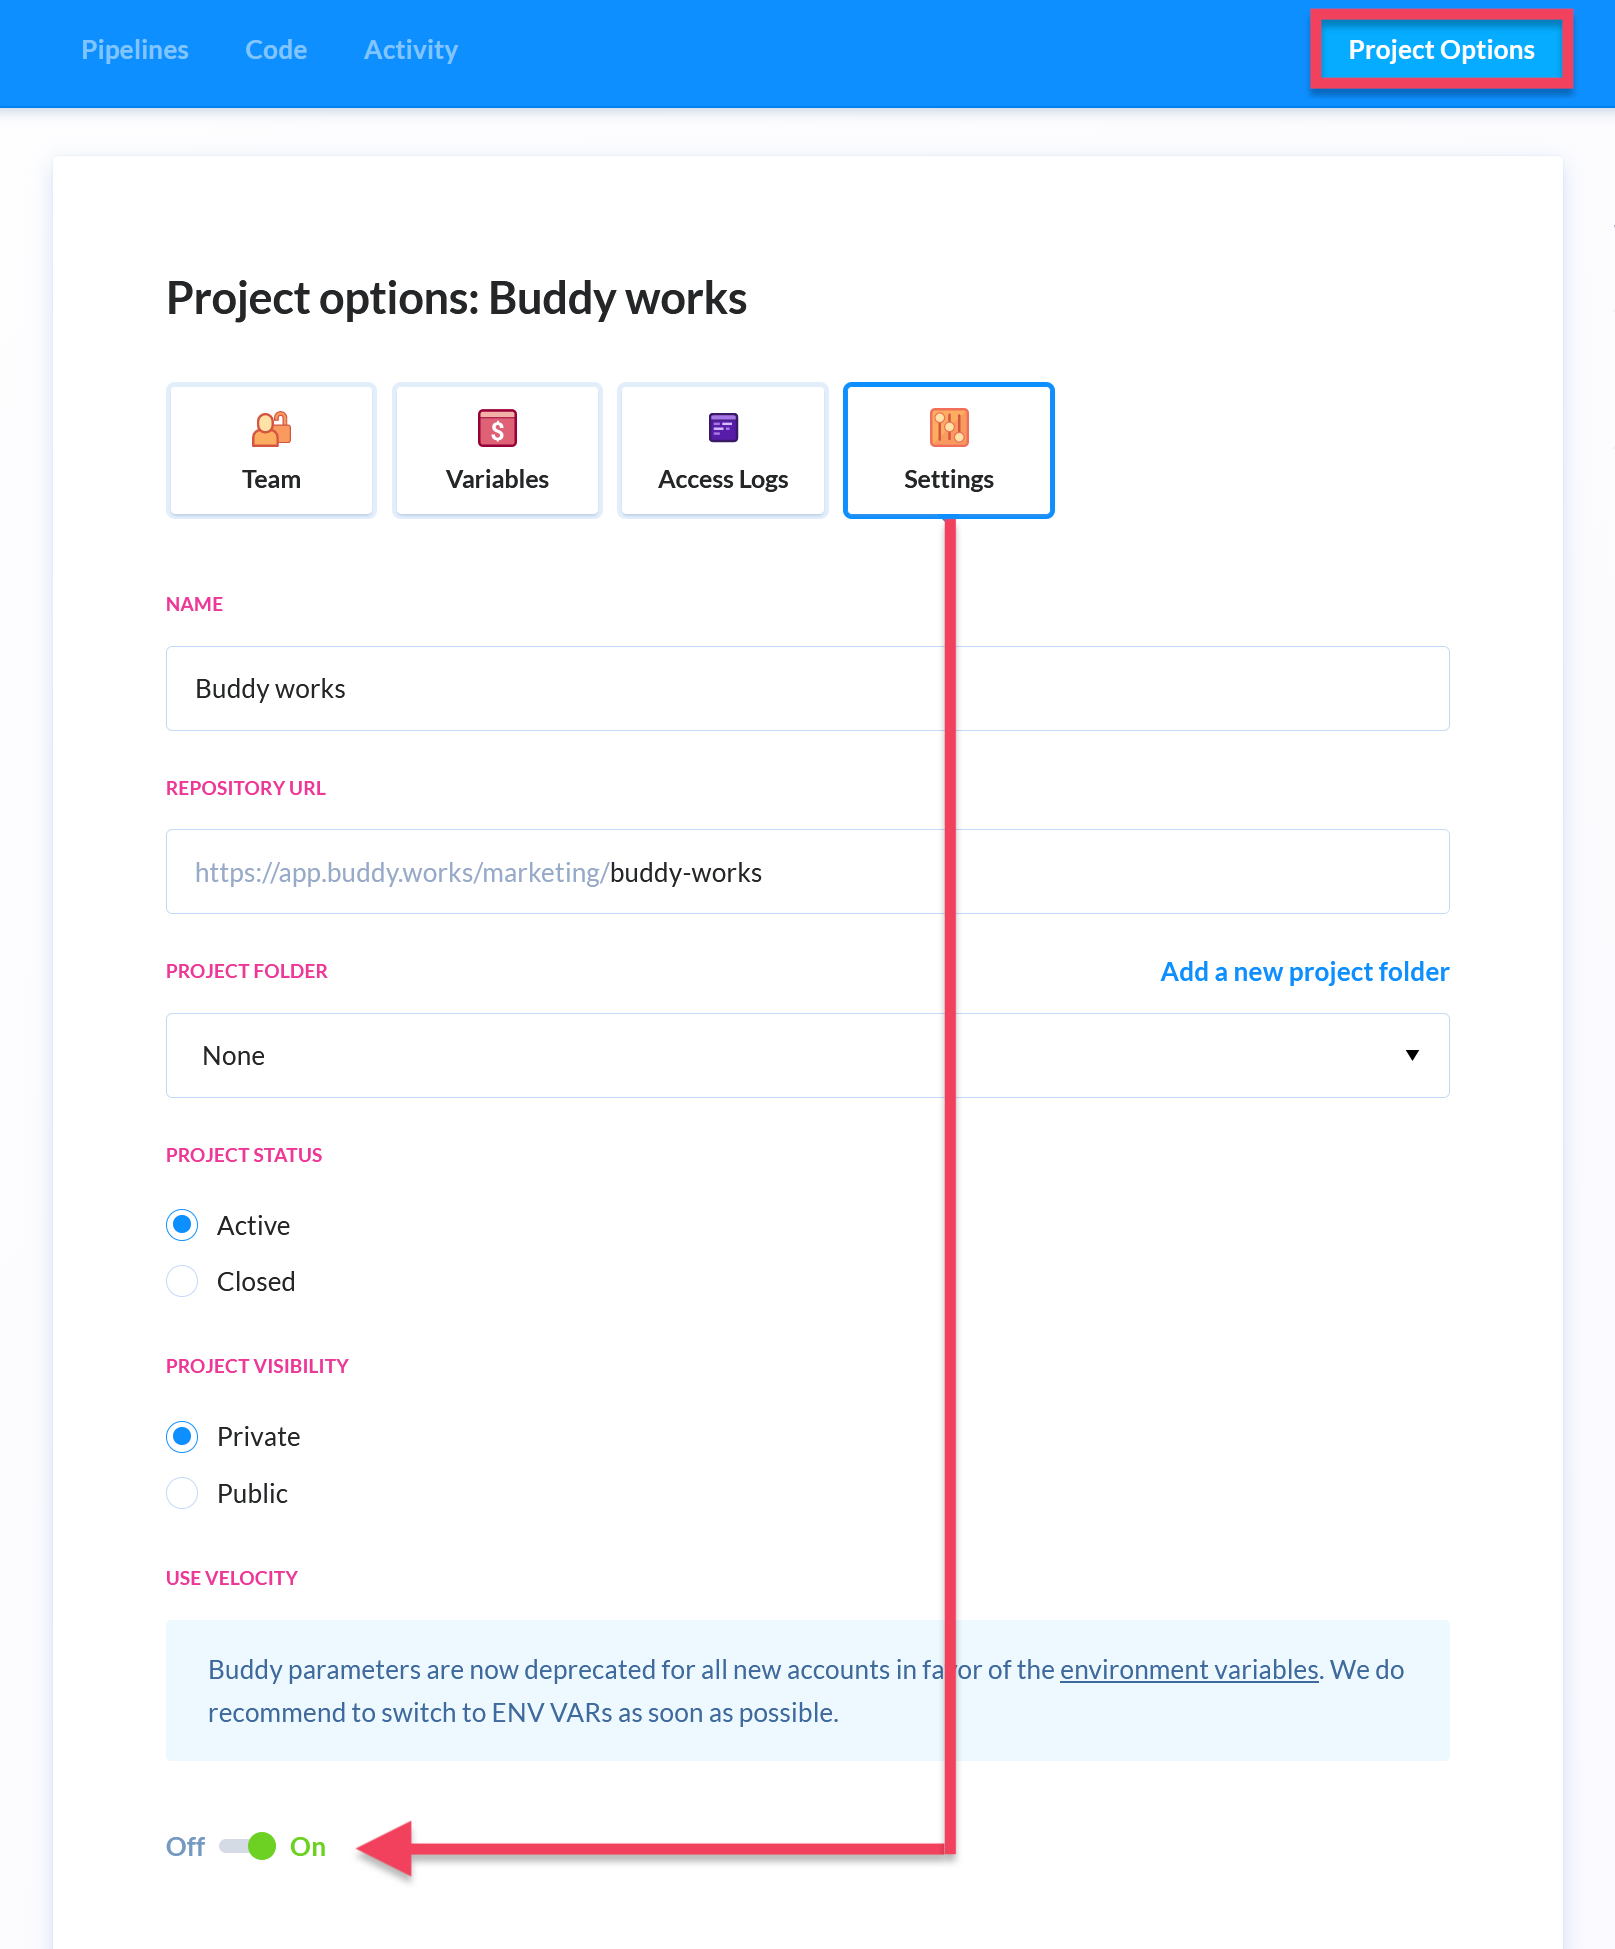Toggle the Use Velocity switch

(x=248, y=1846)
